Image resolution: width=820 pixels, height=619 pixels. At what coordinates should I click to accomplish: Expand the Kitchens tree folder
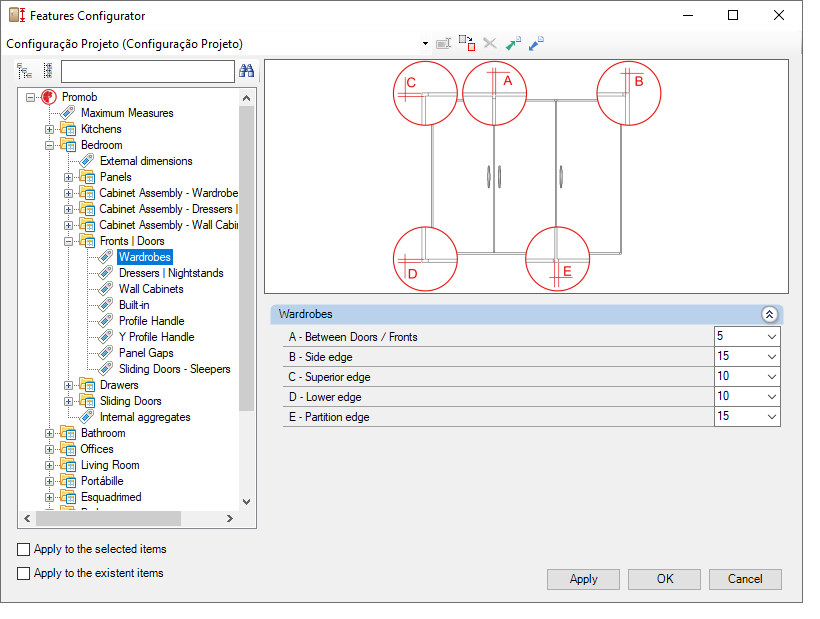[49, 129]
